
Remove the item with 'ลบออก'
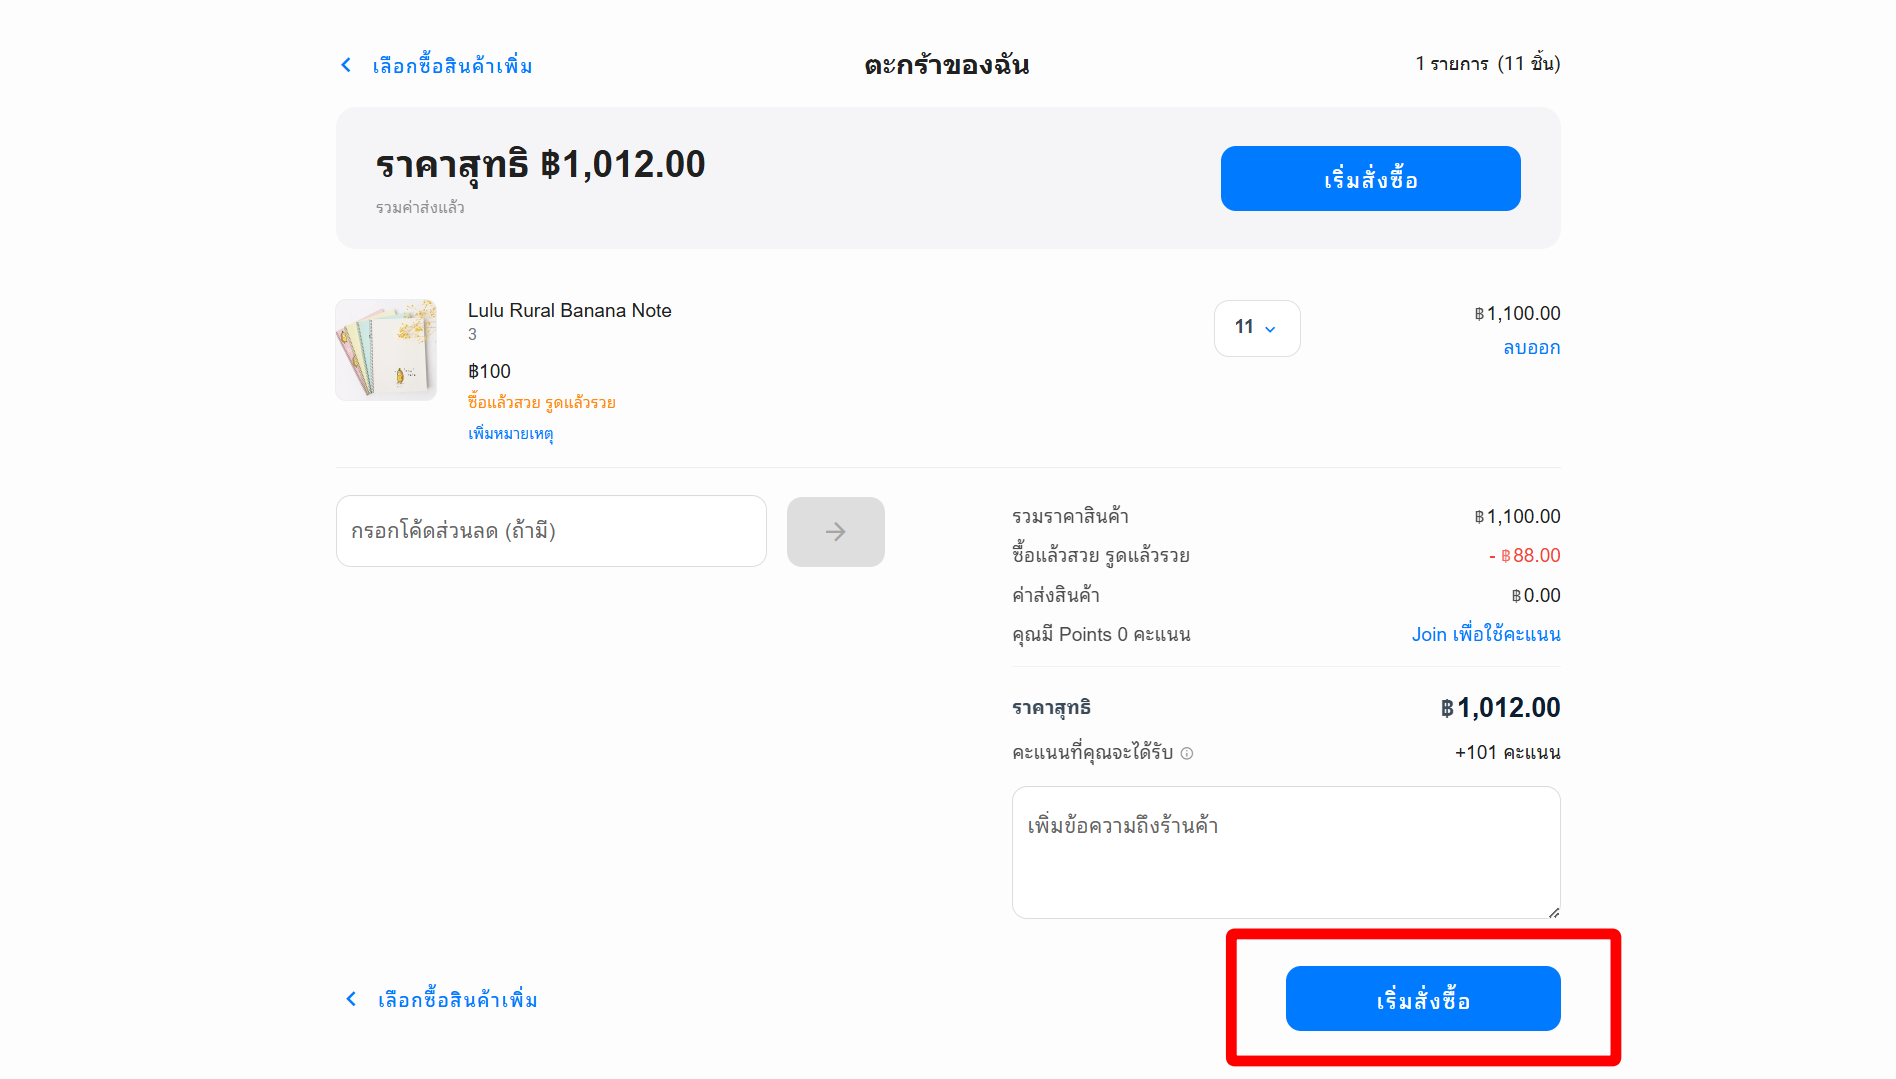pos(1531,348)
